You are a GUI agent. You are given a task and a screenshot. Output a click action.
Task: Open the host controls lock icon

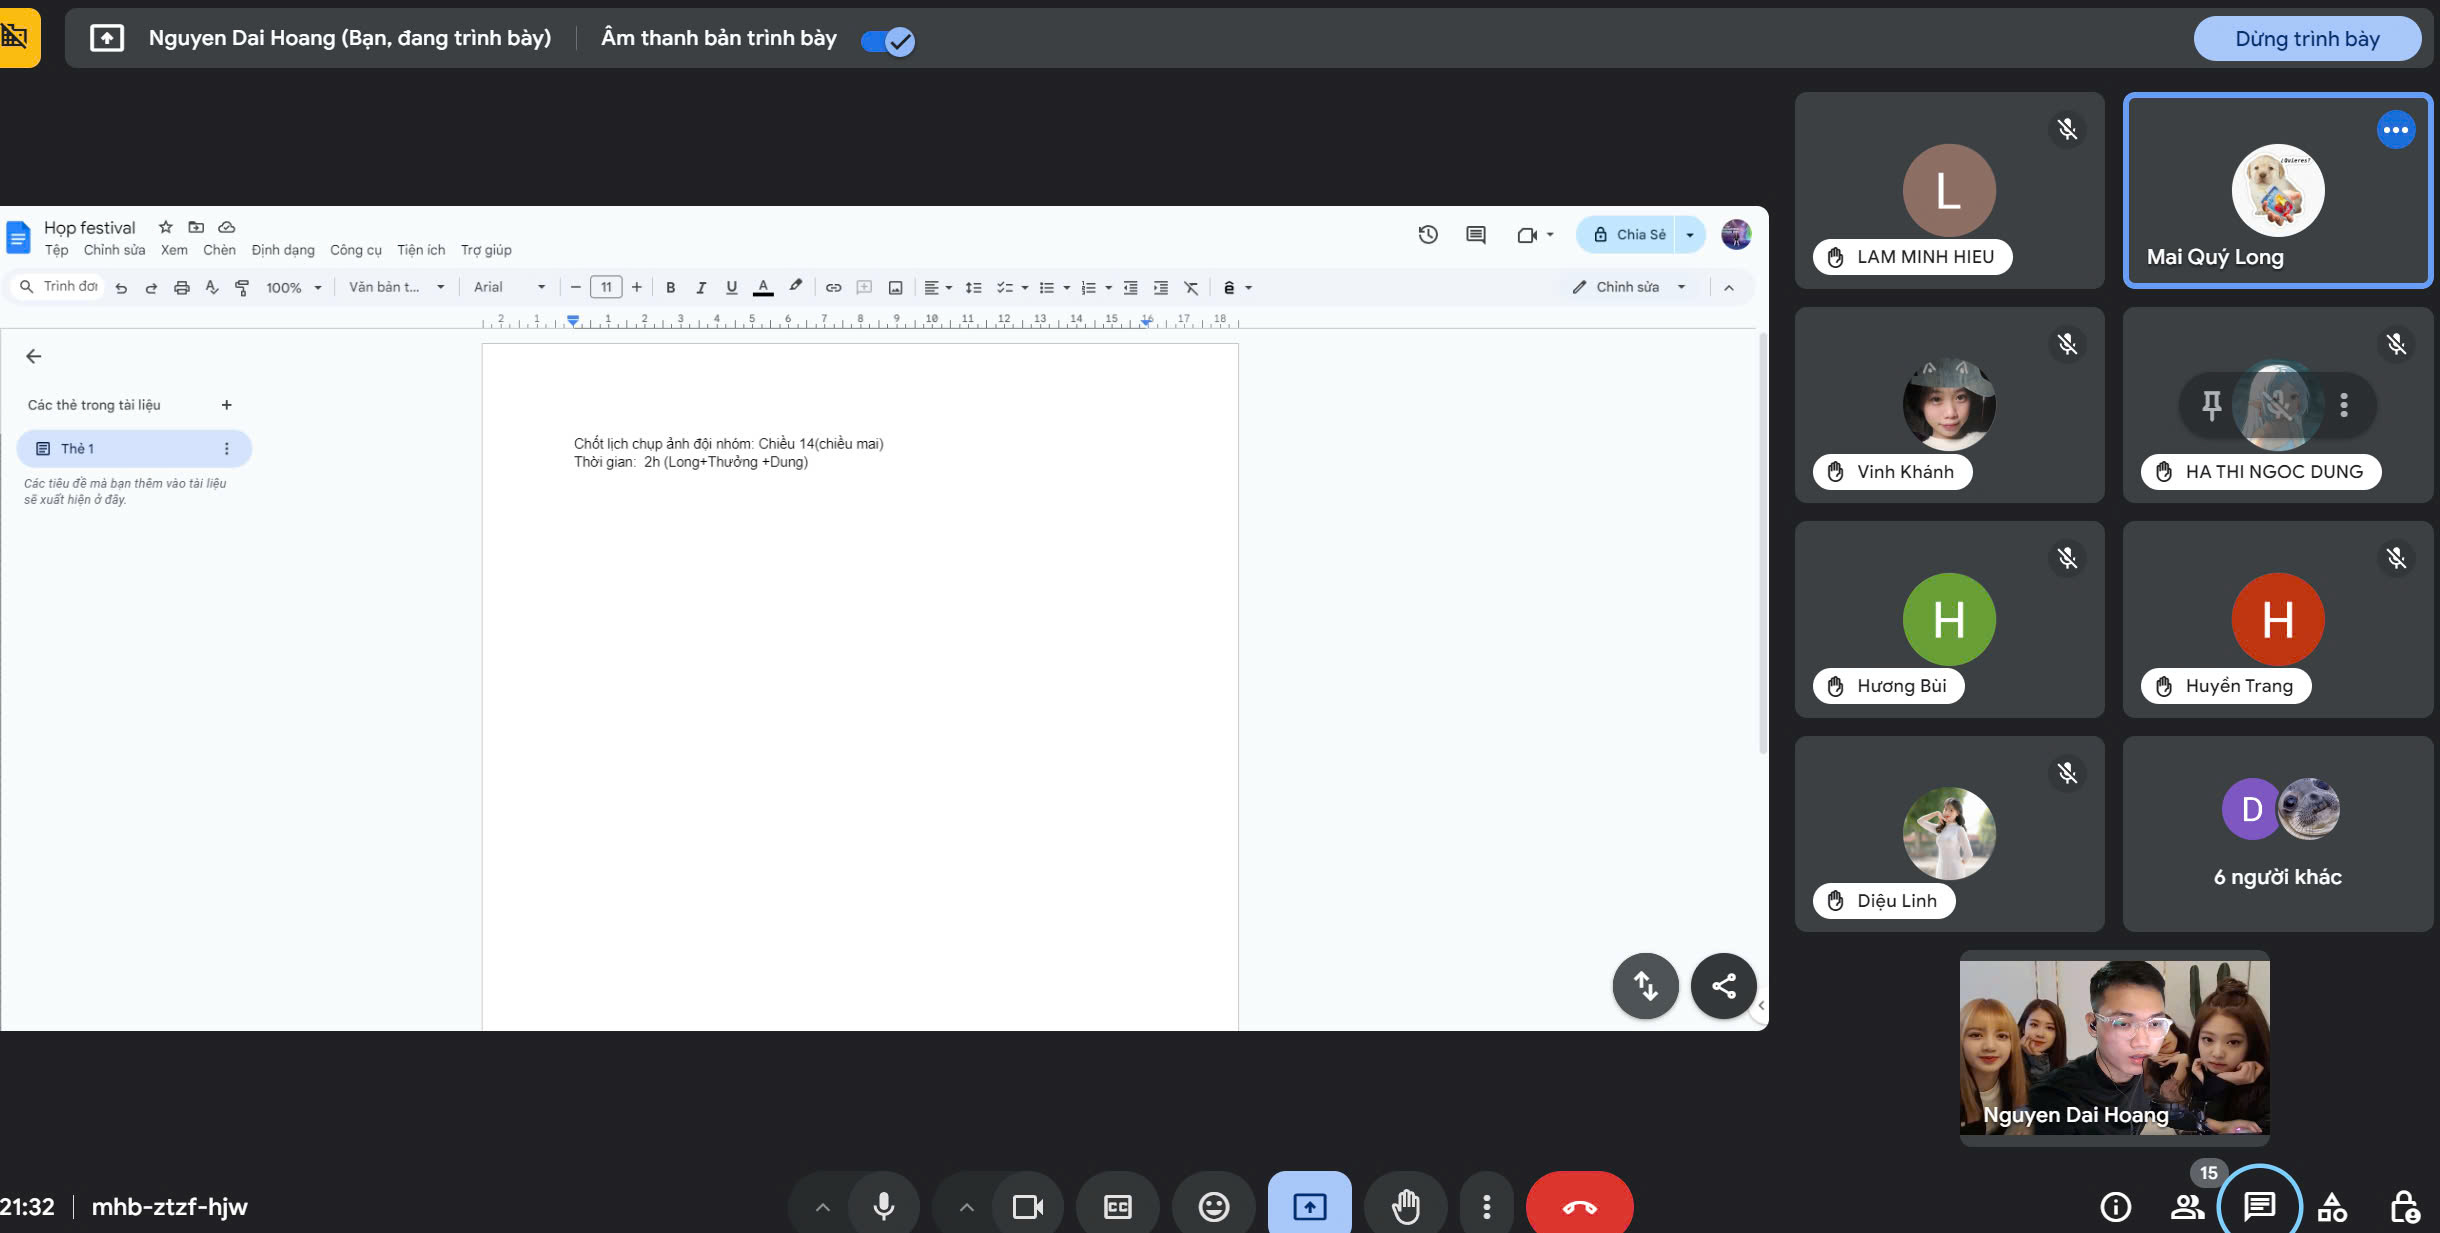(x=2404, y=1206)
